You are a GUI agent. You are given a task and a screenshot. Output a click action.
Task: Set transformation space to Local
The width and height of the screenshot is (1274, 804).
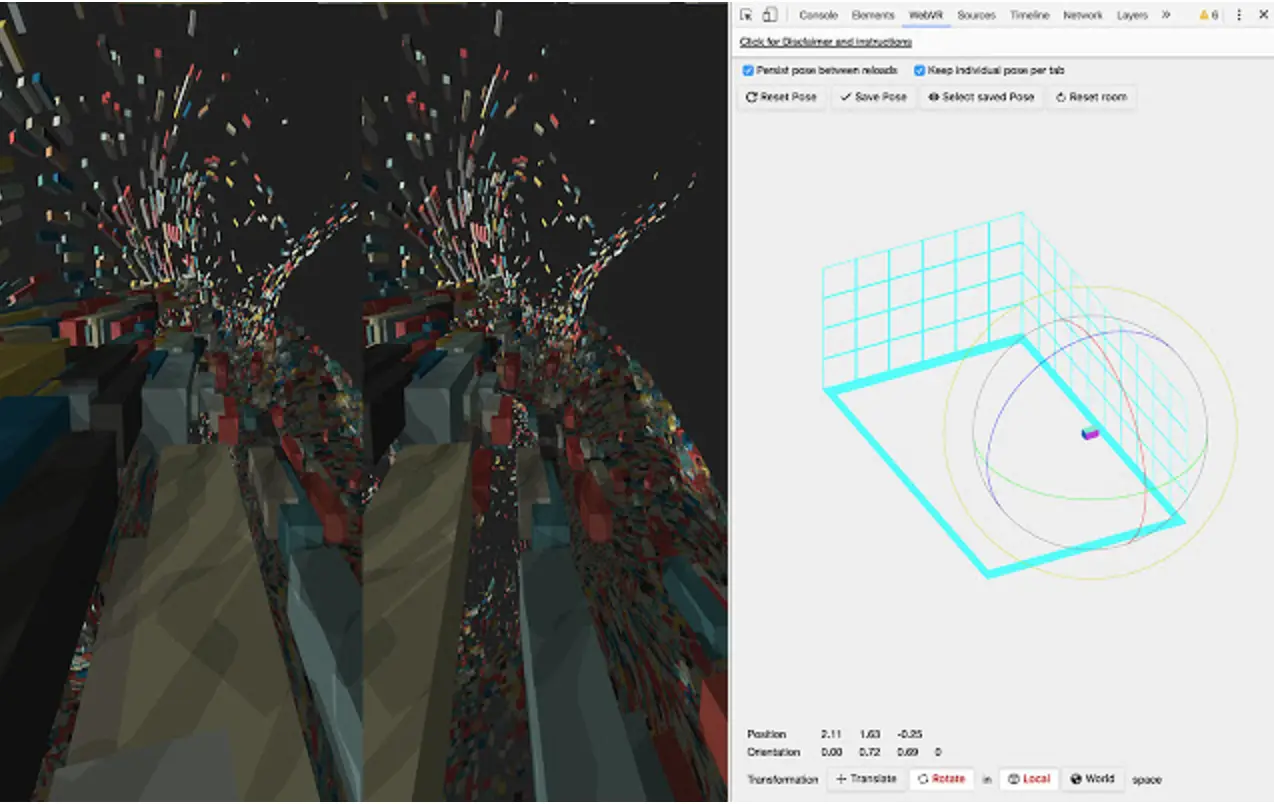(1029, 779)
